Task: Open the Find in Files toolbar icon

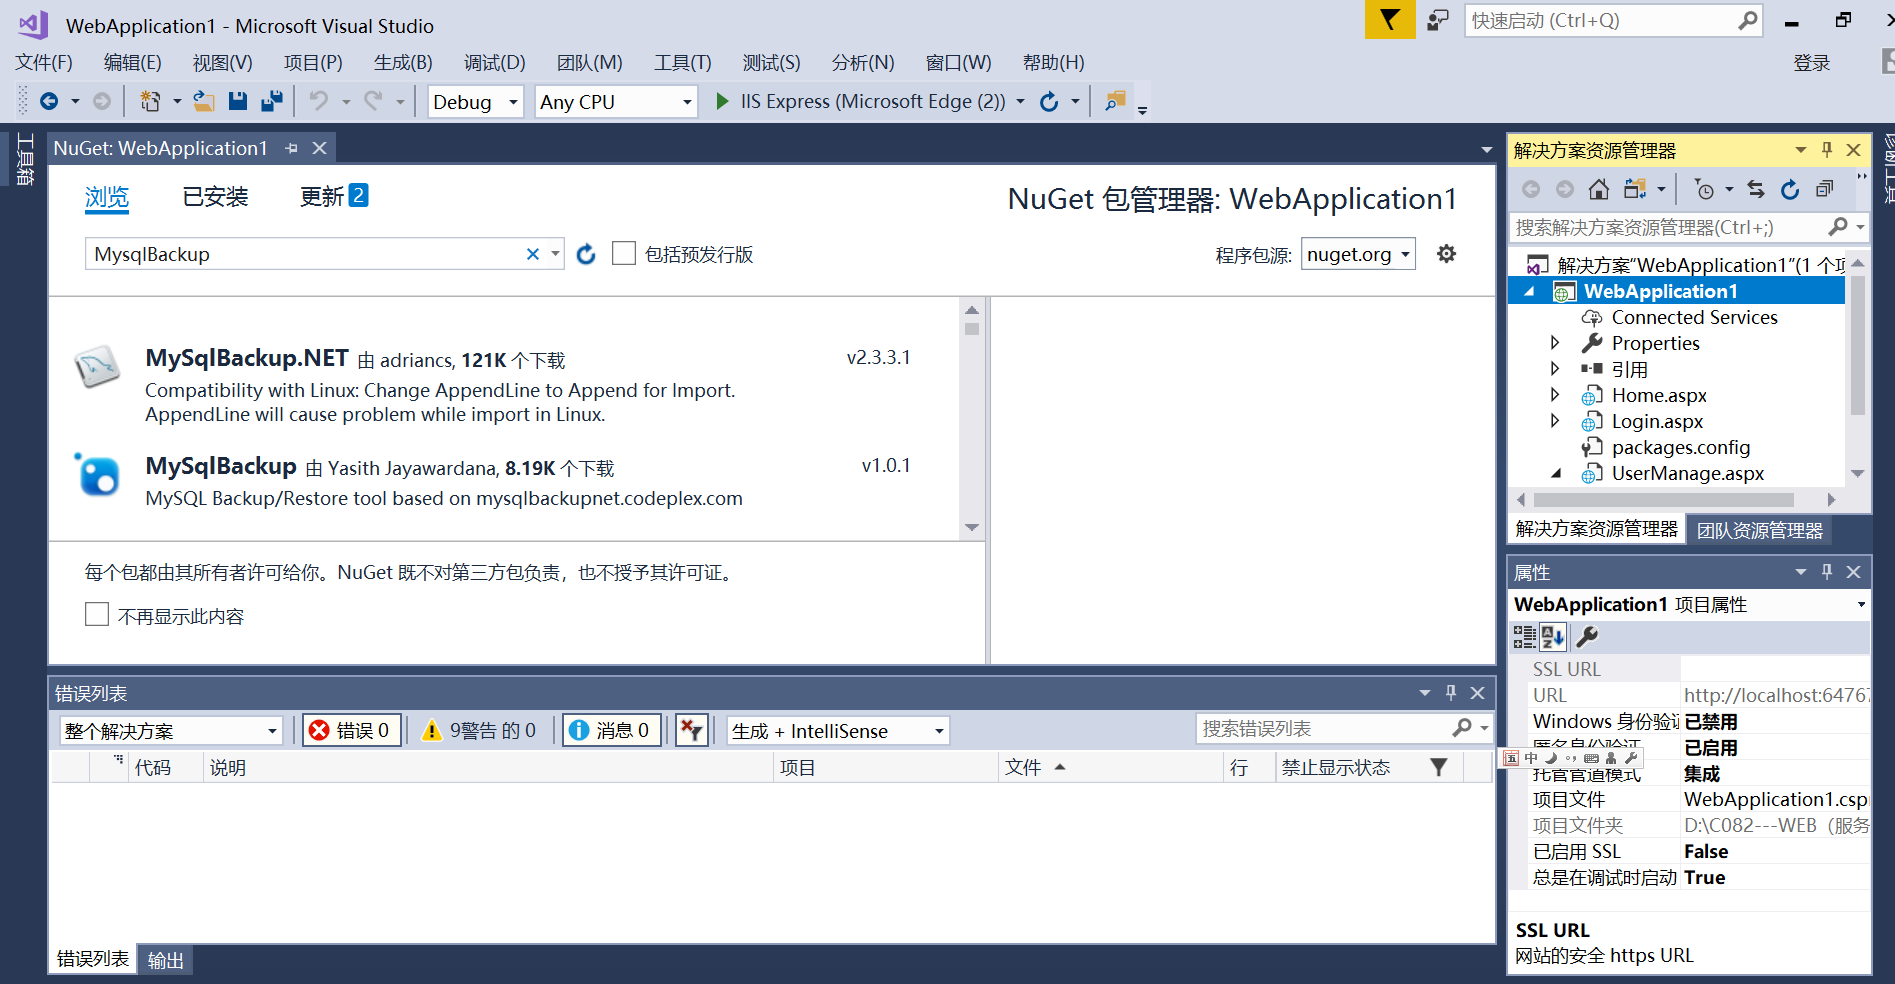Action: point(1115,101)
